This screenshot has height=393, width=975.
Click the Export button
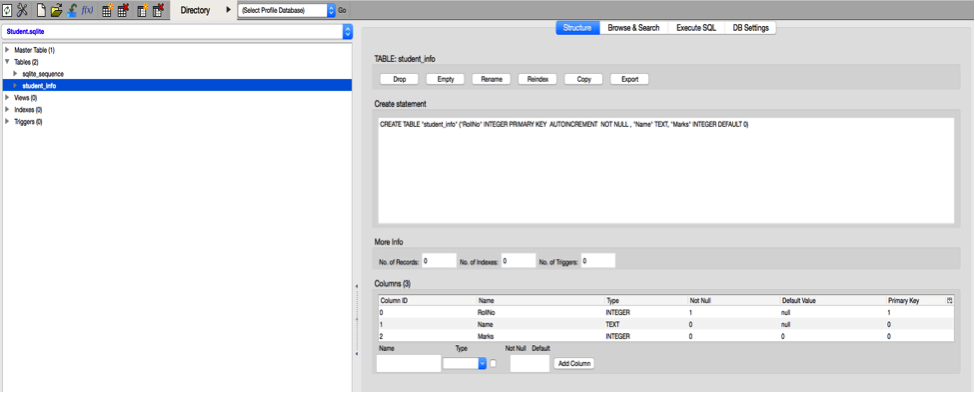630,80
